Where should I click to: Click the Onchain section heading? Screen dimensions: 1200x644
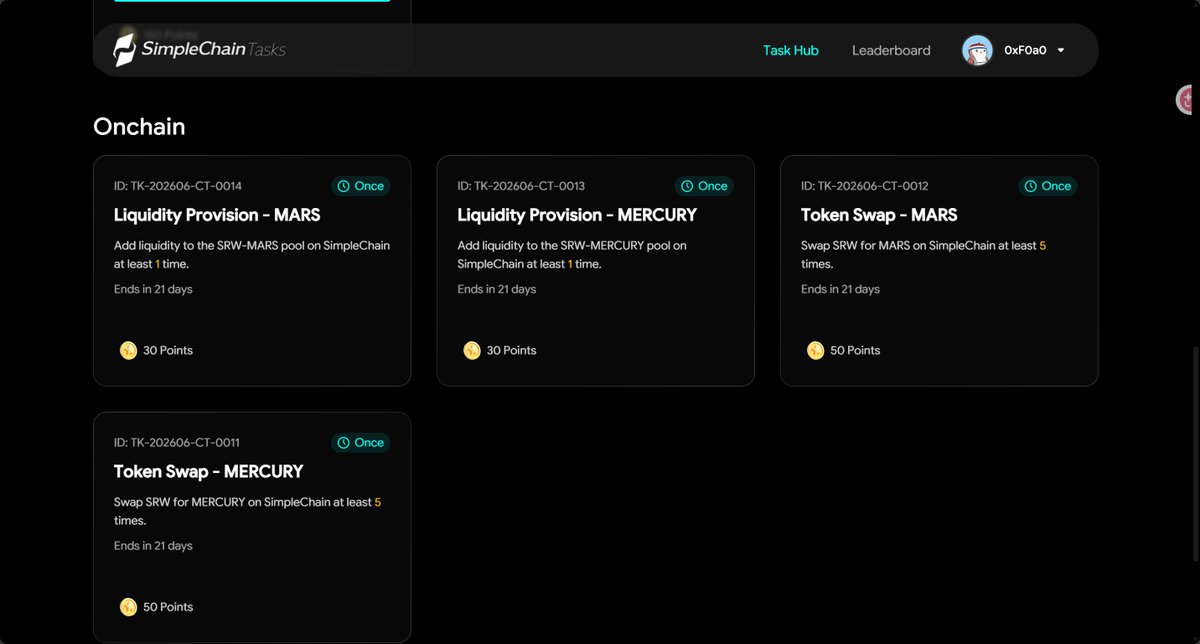[139, 126]
